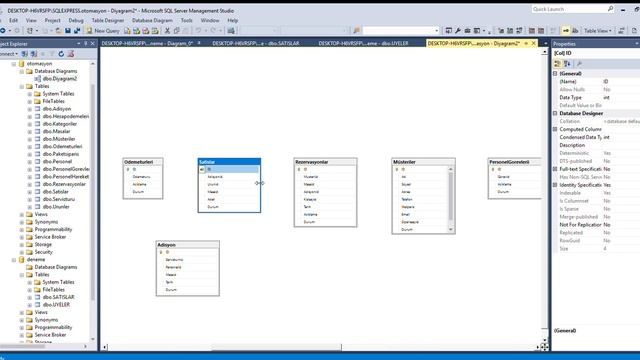Select dbo.SATISLAR under deneme tables
The width and height of the screenshot is (640, 360).
click(x=58, y=297)
